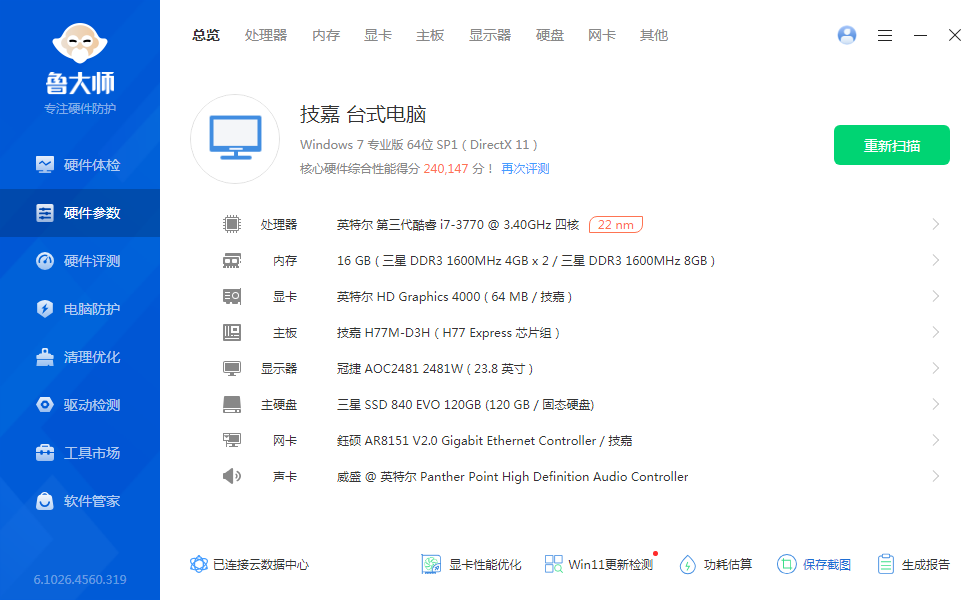Click 生成报告 to generate report
The image size is (980, 600).
click(913, 564)
